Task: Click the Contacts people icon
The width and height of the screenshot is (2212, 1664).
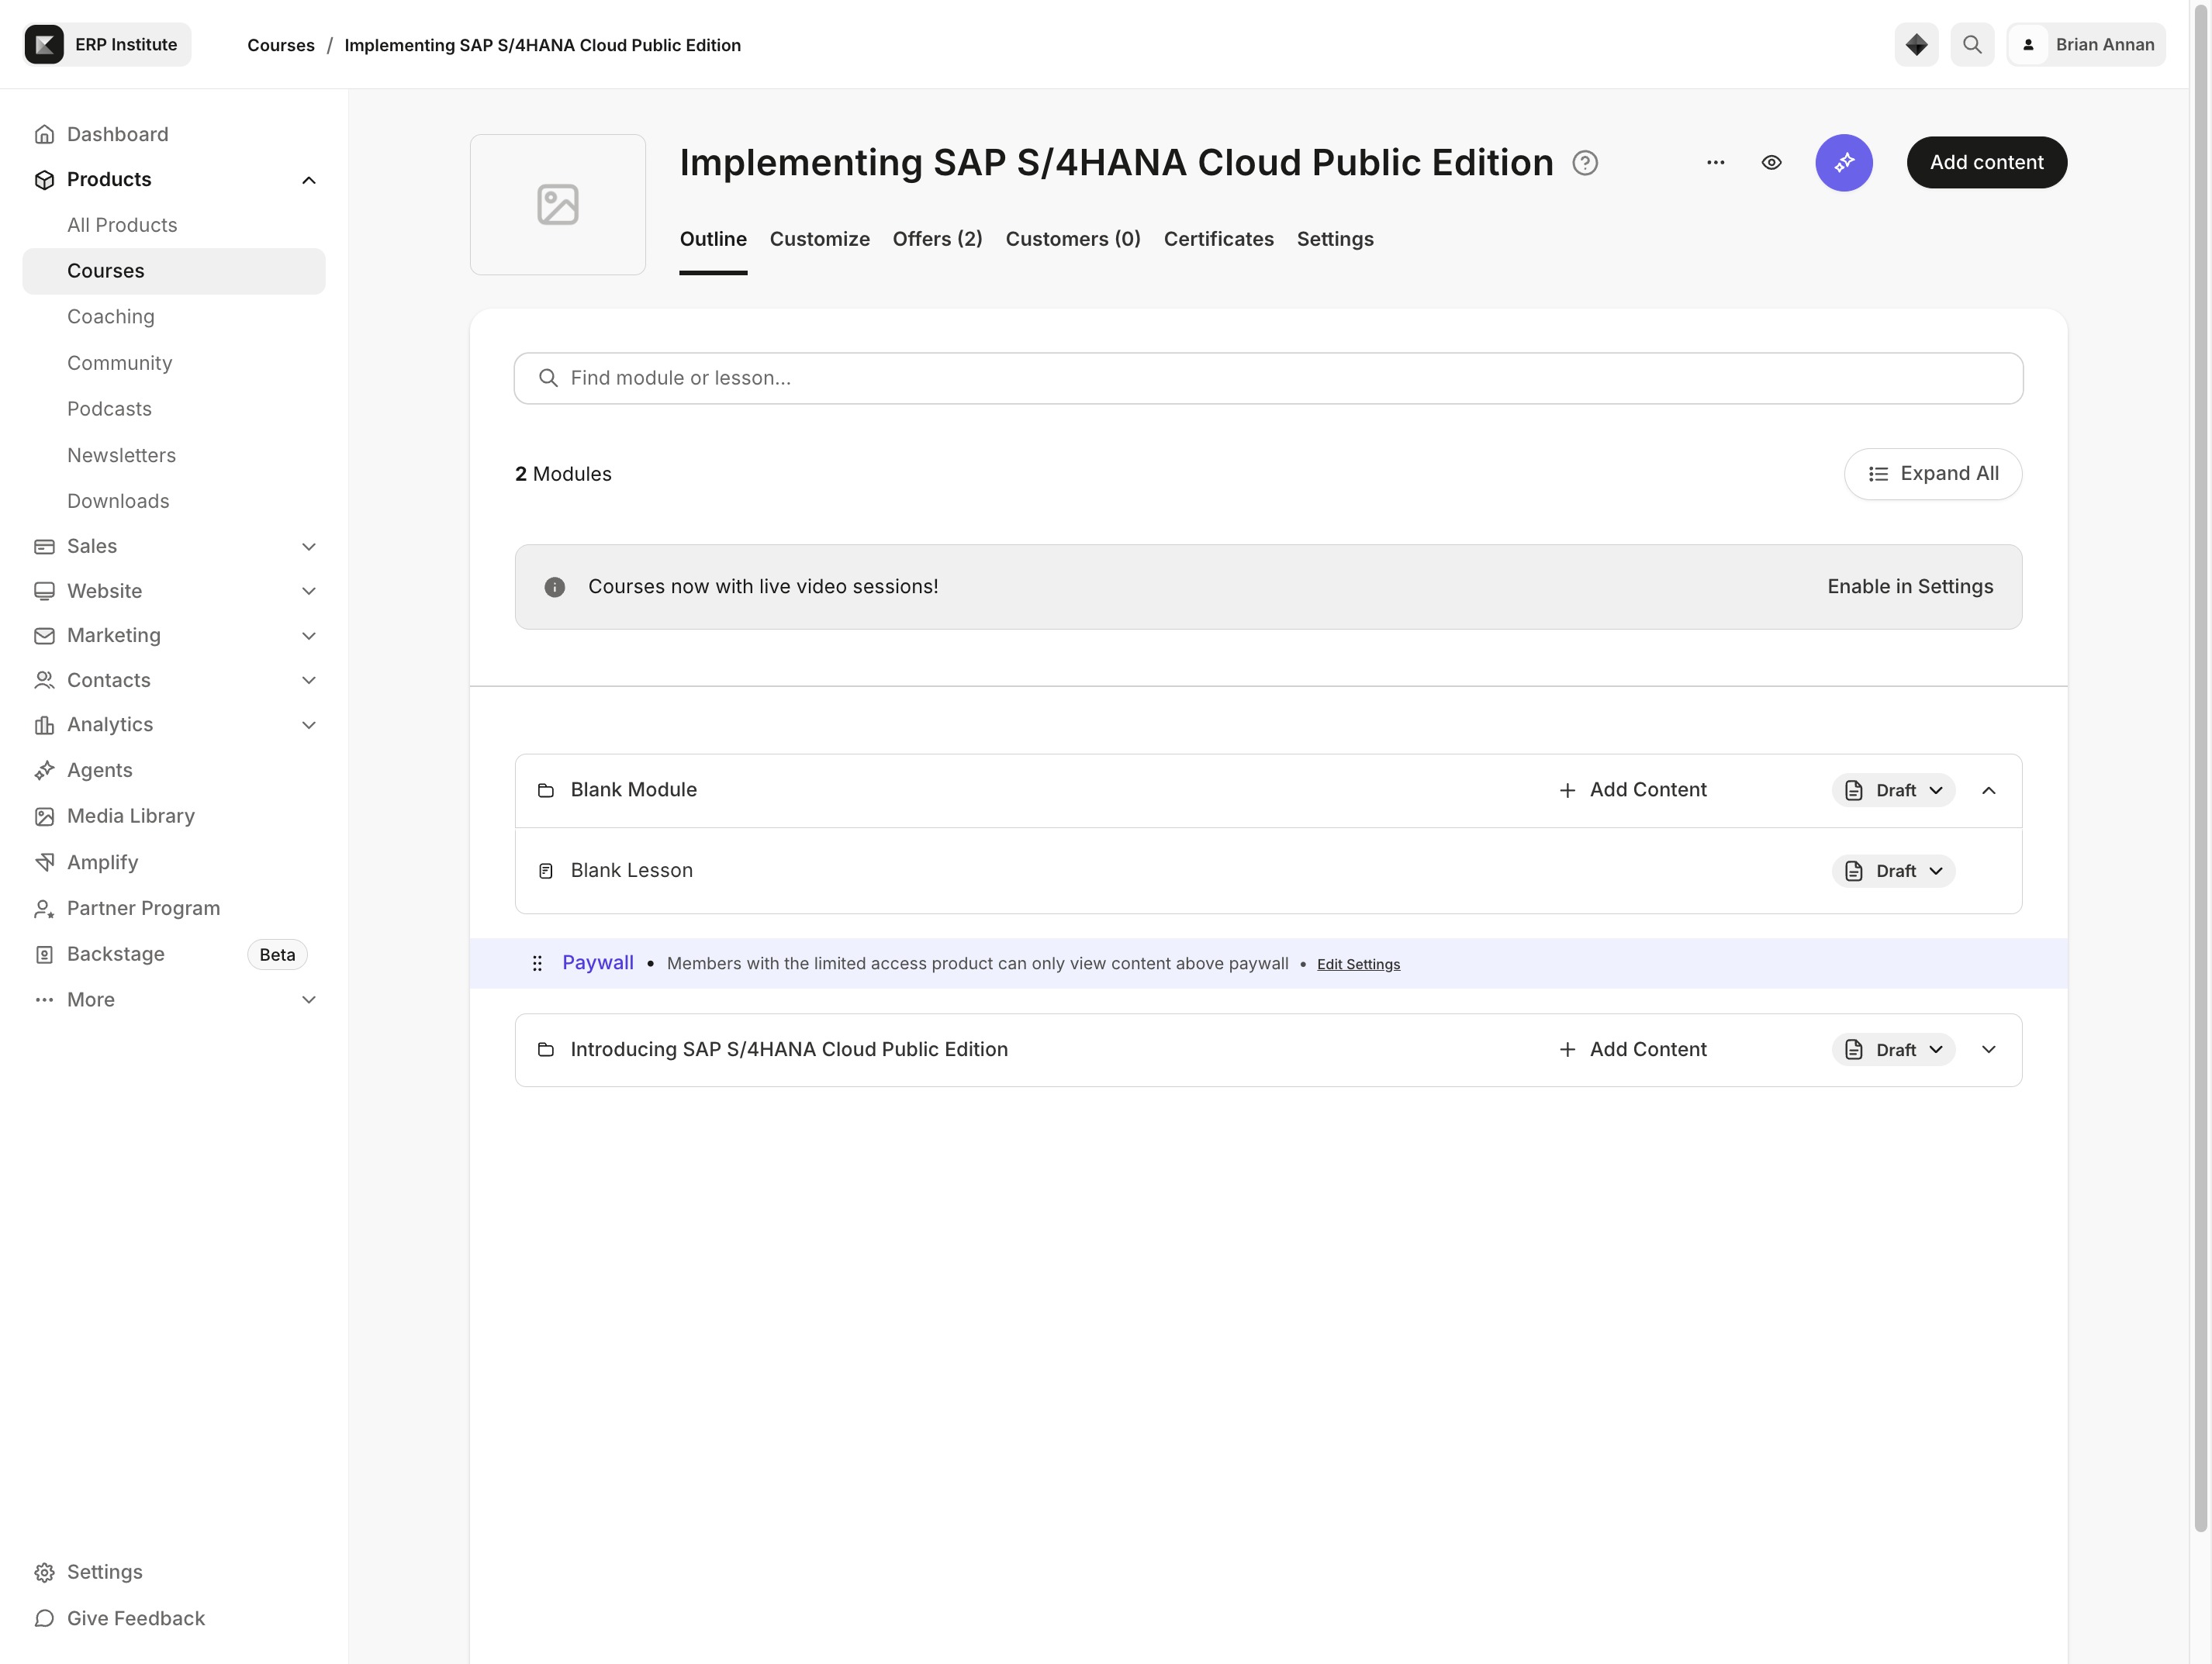Action: tap(44, 681)
